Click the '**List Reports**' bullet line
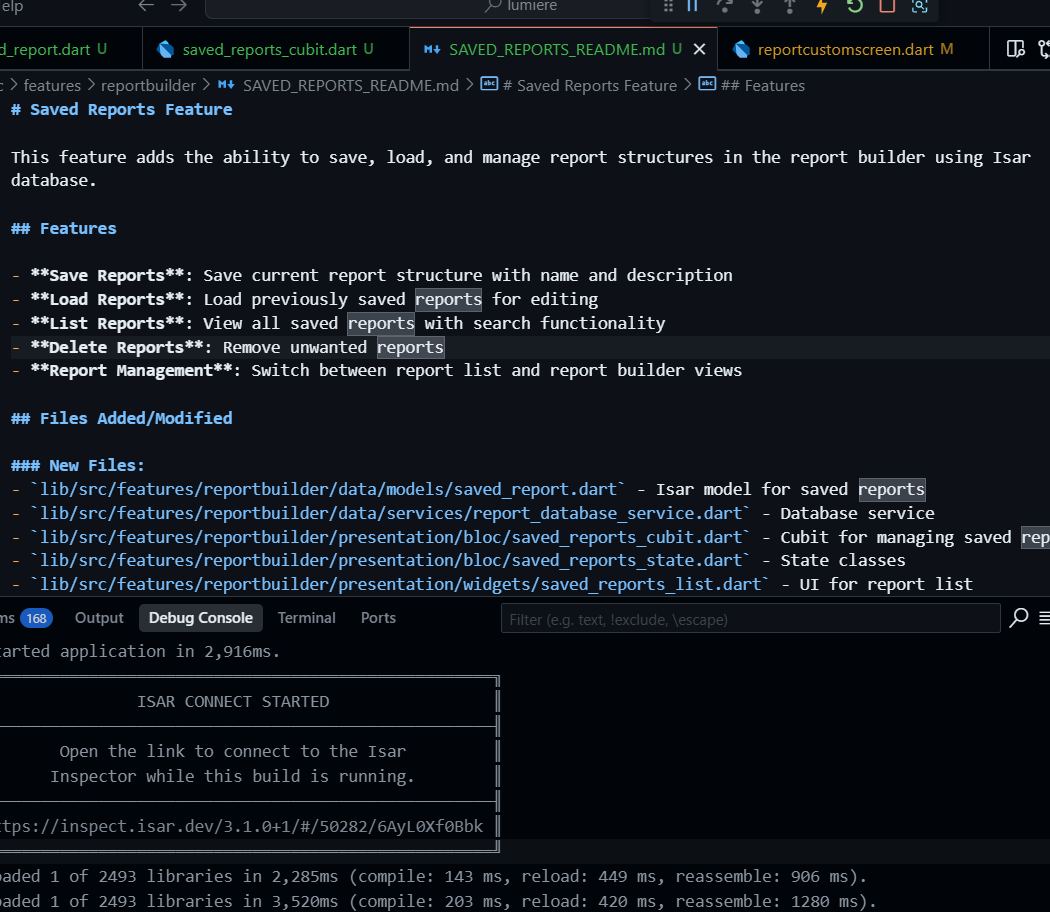The image size is (1050, 912). coord(338,323)
